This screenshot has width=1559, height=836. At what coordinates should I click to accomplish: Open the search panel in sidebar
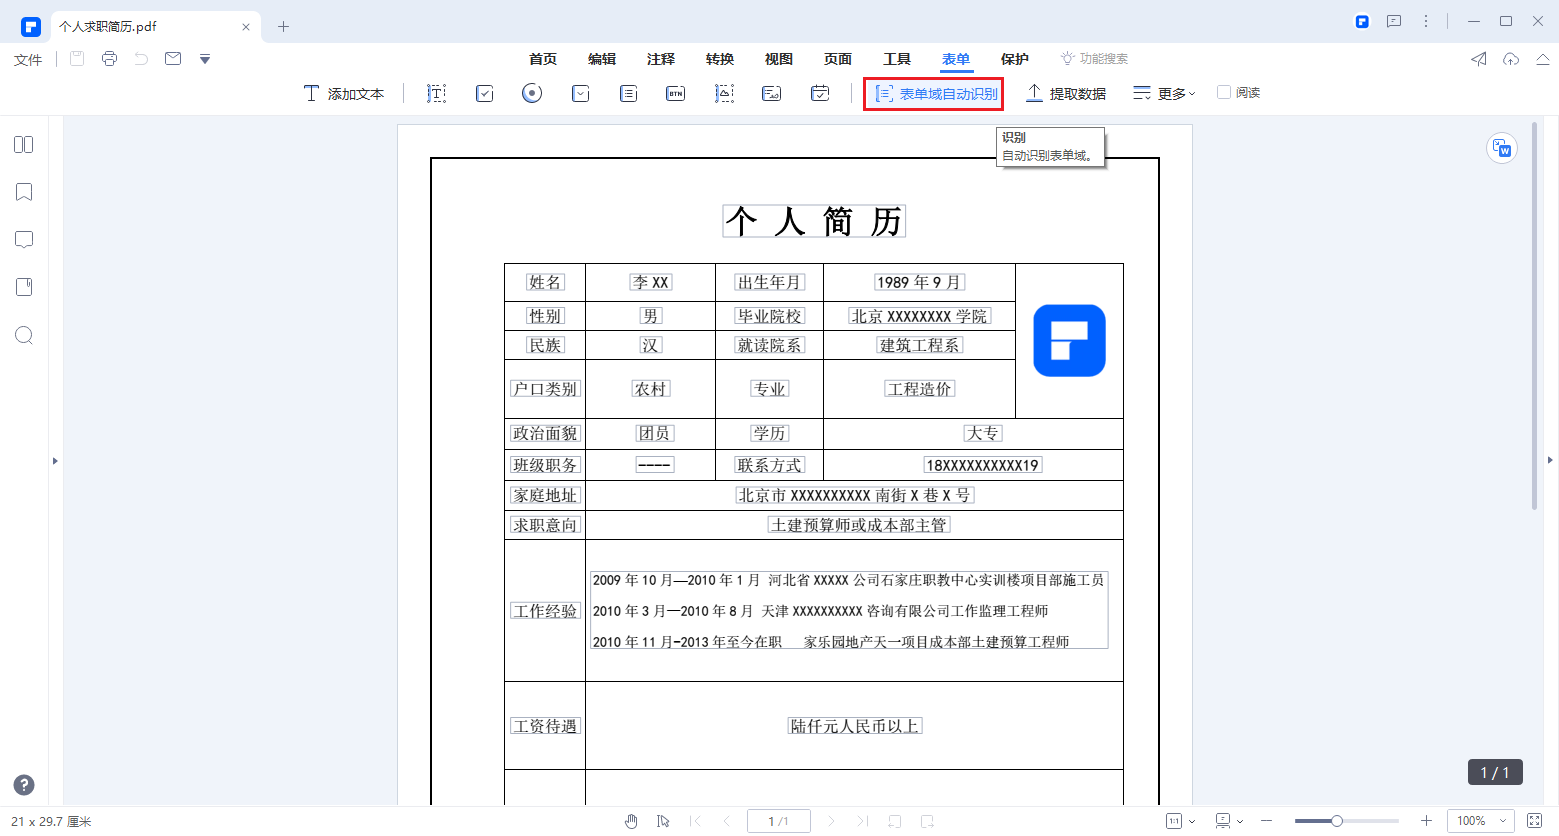[23, 335]
